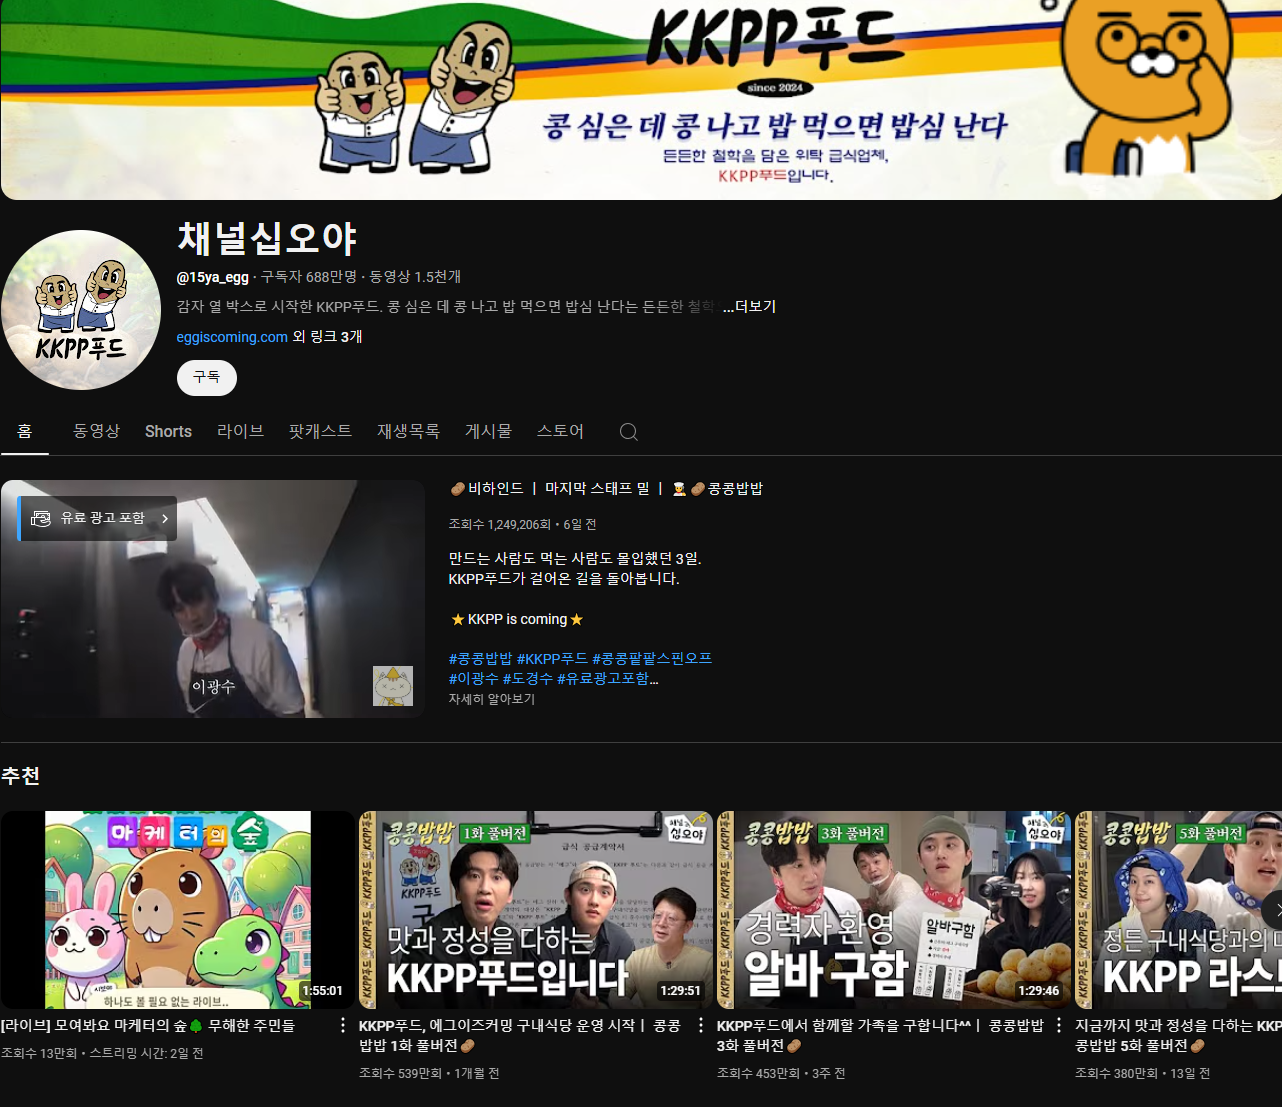
Task: Click the KKPP푸드 channel banner
Action: tap(641, 100)
